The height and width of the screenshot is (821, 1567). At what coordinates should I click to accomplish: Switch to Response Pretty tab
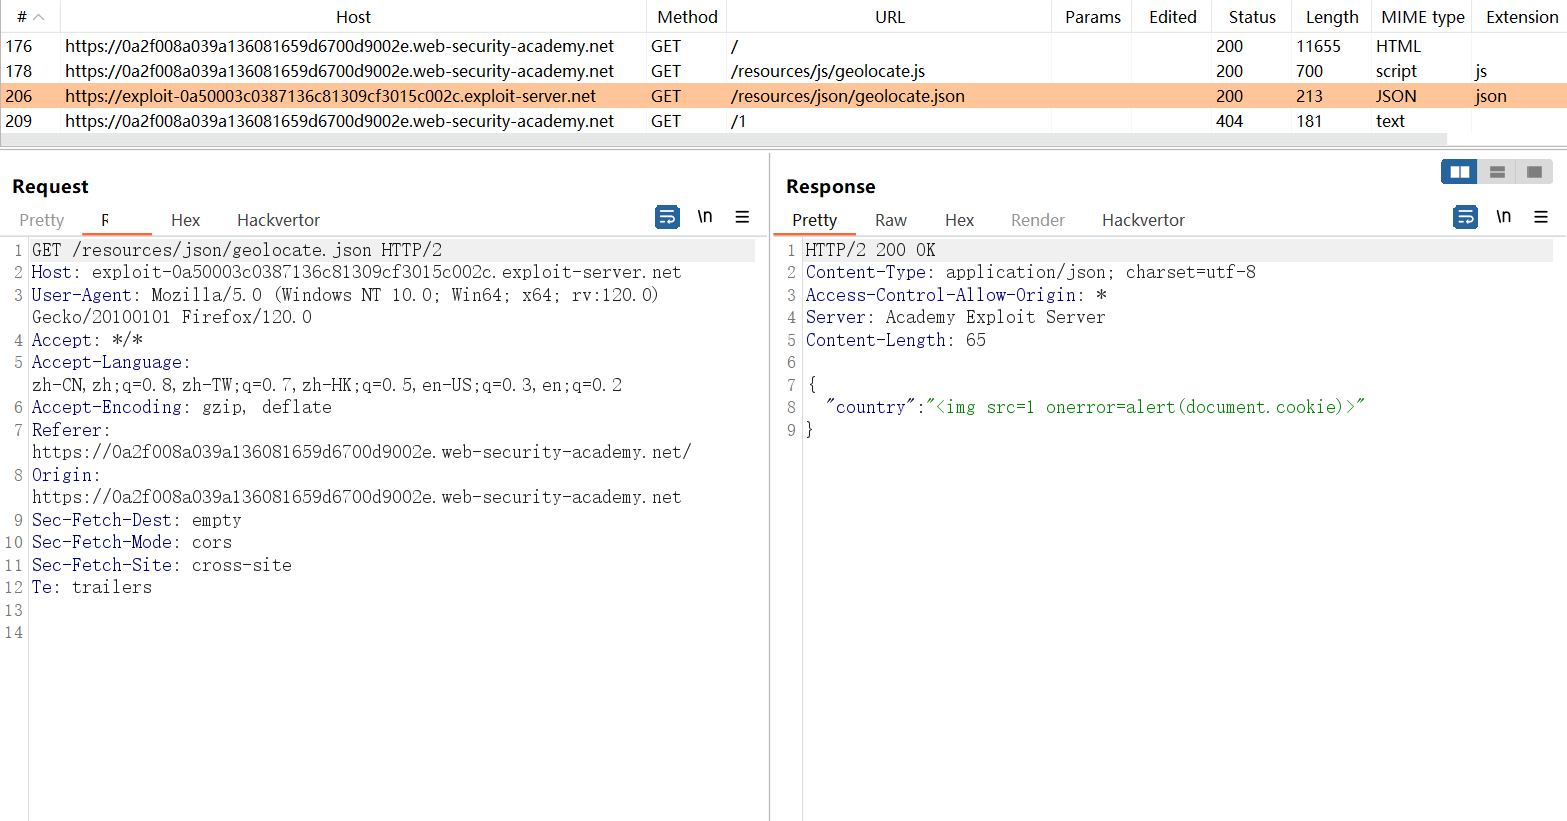point(814,220)
